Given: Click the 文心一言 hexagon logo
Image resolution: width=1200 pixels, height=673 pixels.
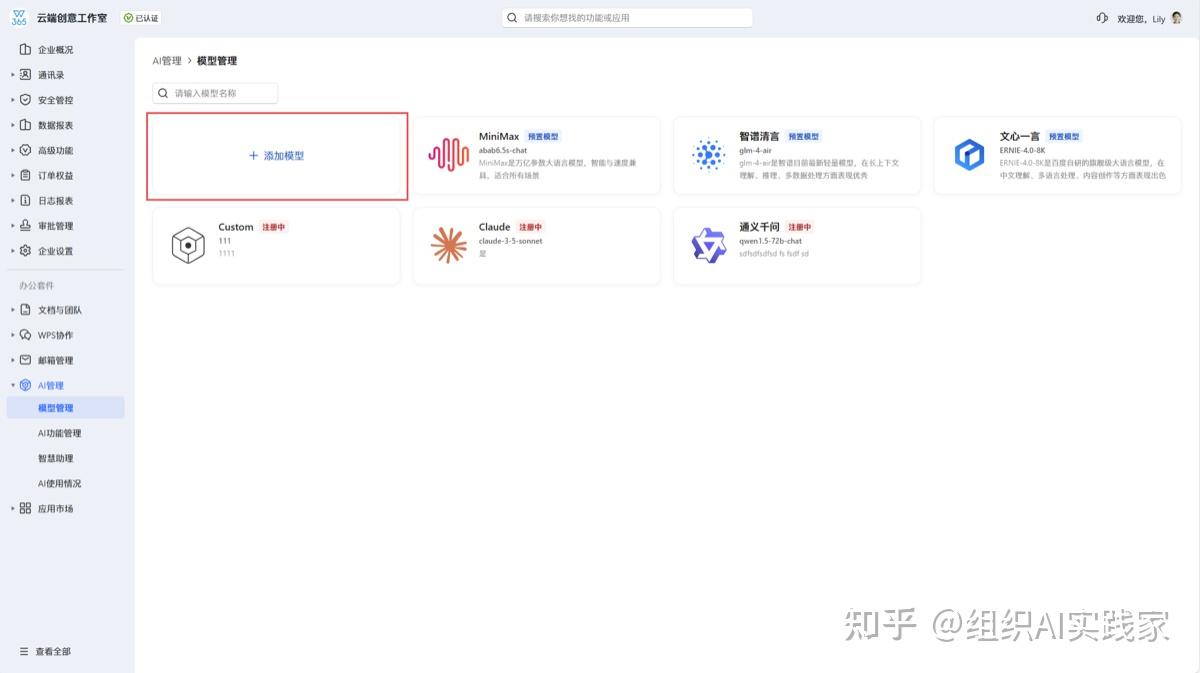Looking at the screenshot, I should [969, 155].
